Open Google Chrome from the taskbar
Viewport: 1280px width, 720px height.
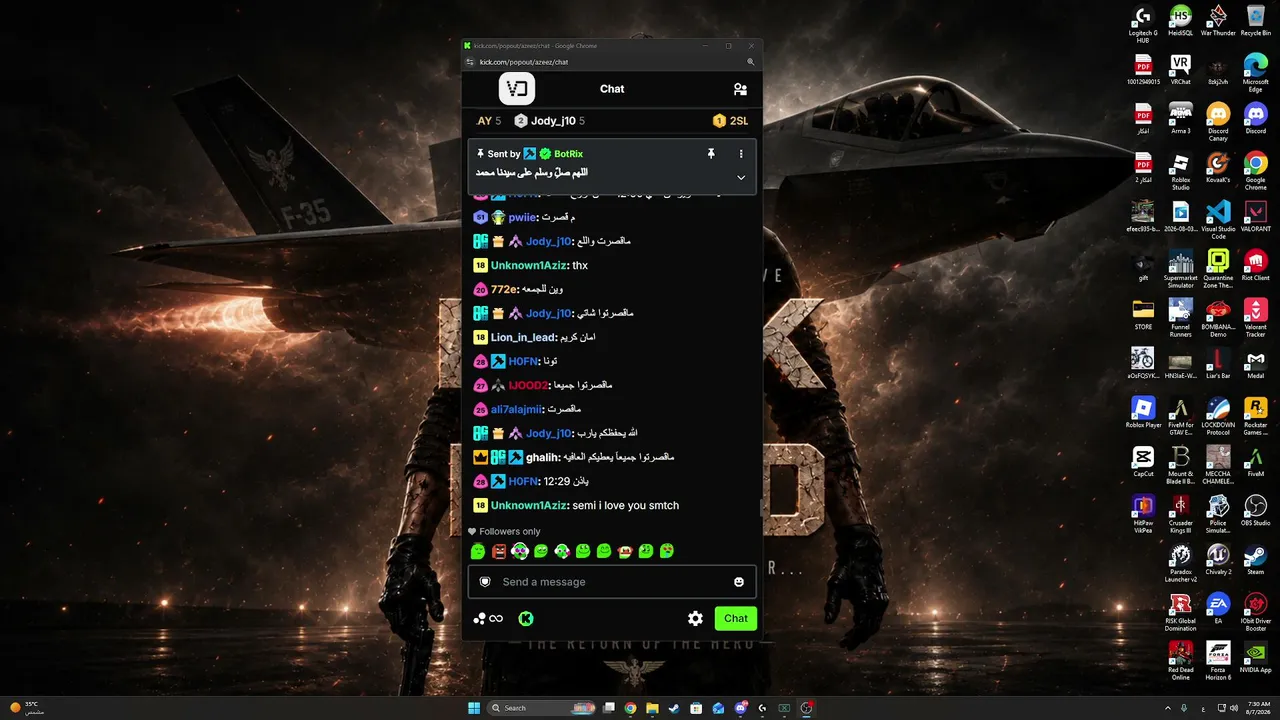tap(630, 708)
